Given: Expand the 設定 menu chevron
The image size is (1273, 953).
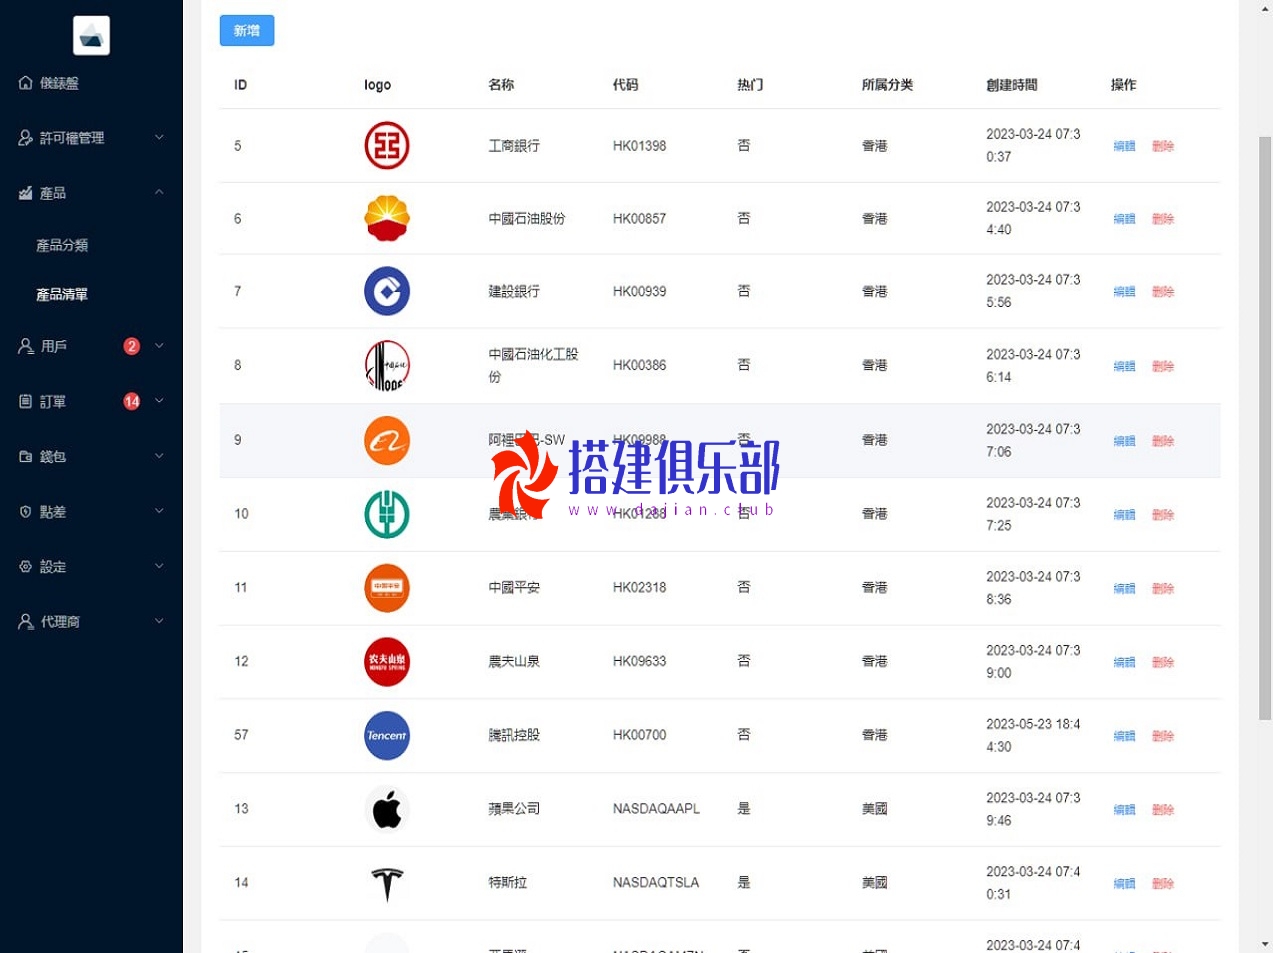Looking at the screenshot, I should tap(159, 565).
